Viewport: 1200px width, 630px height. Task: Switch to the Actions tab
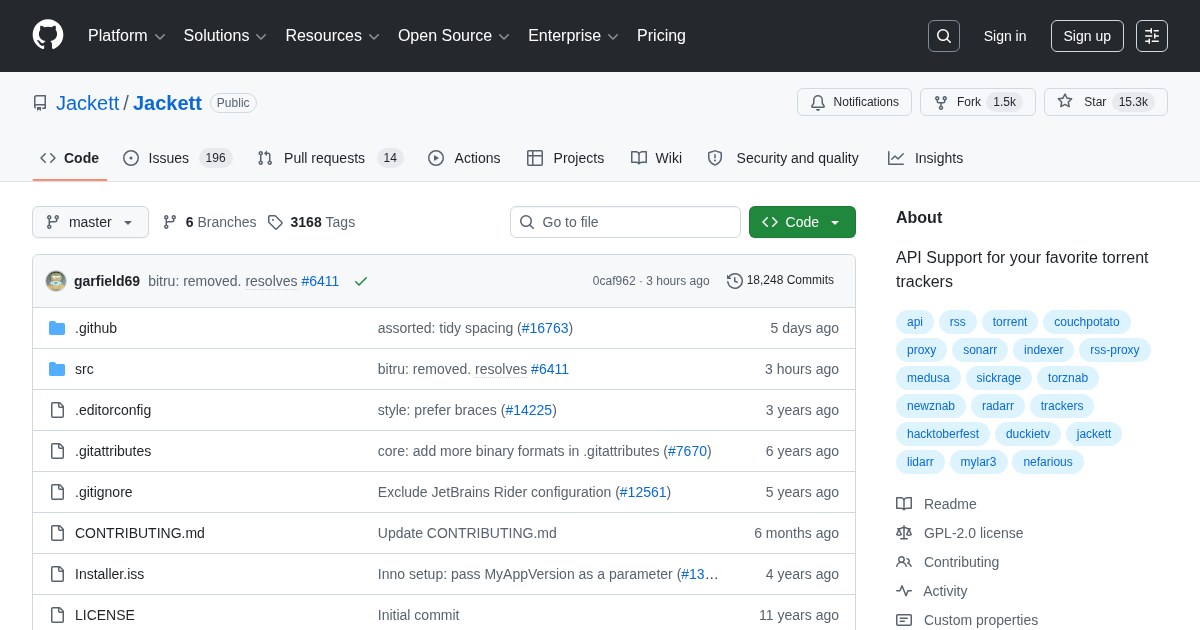[x=464, y=158]
